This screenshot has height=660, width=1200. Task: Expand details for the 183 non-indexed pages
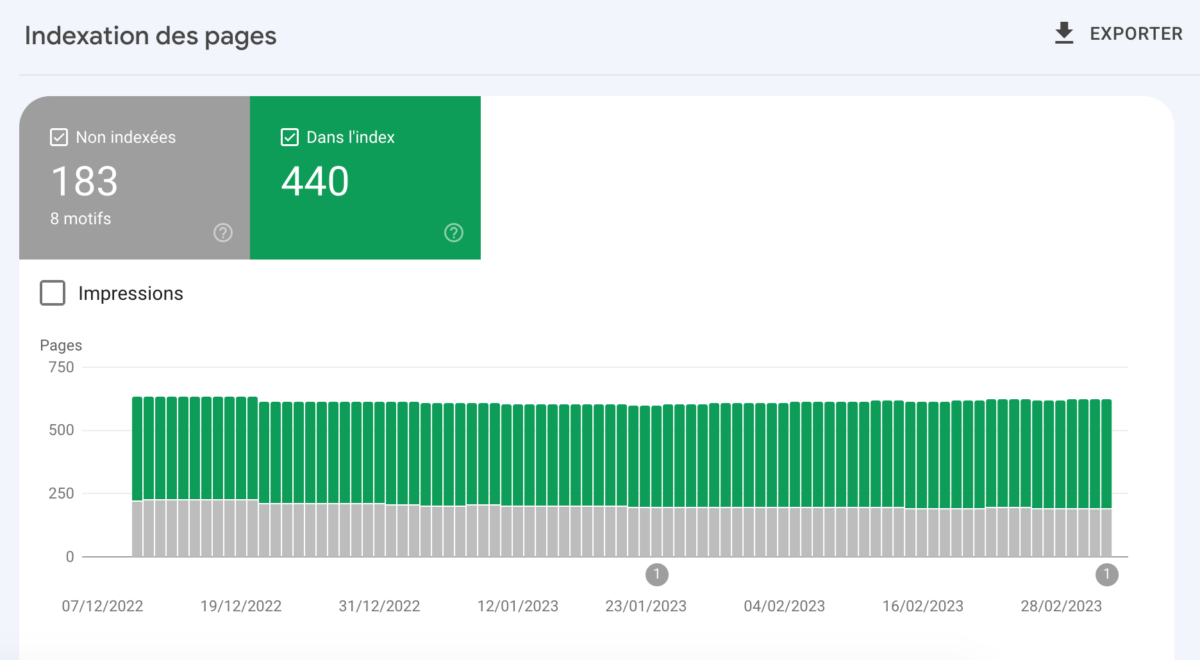click(x=85, y=182)
